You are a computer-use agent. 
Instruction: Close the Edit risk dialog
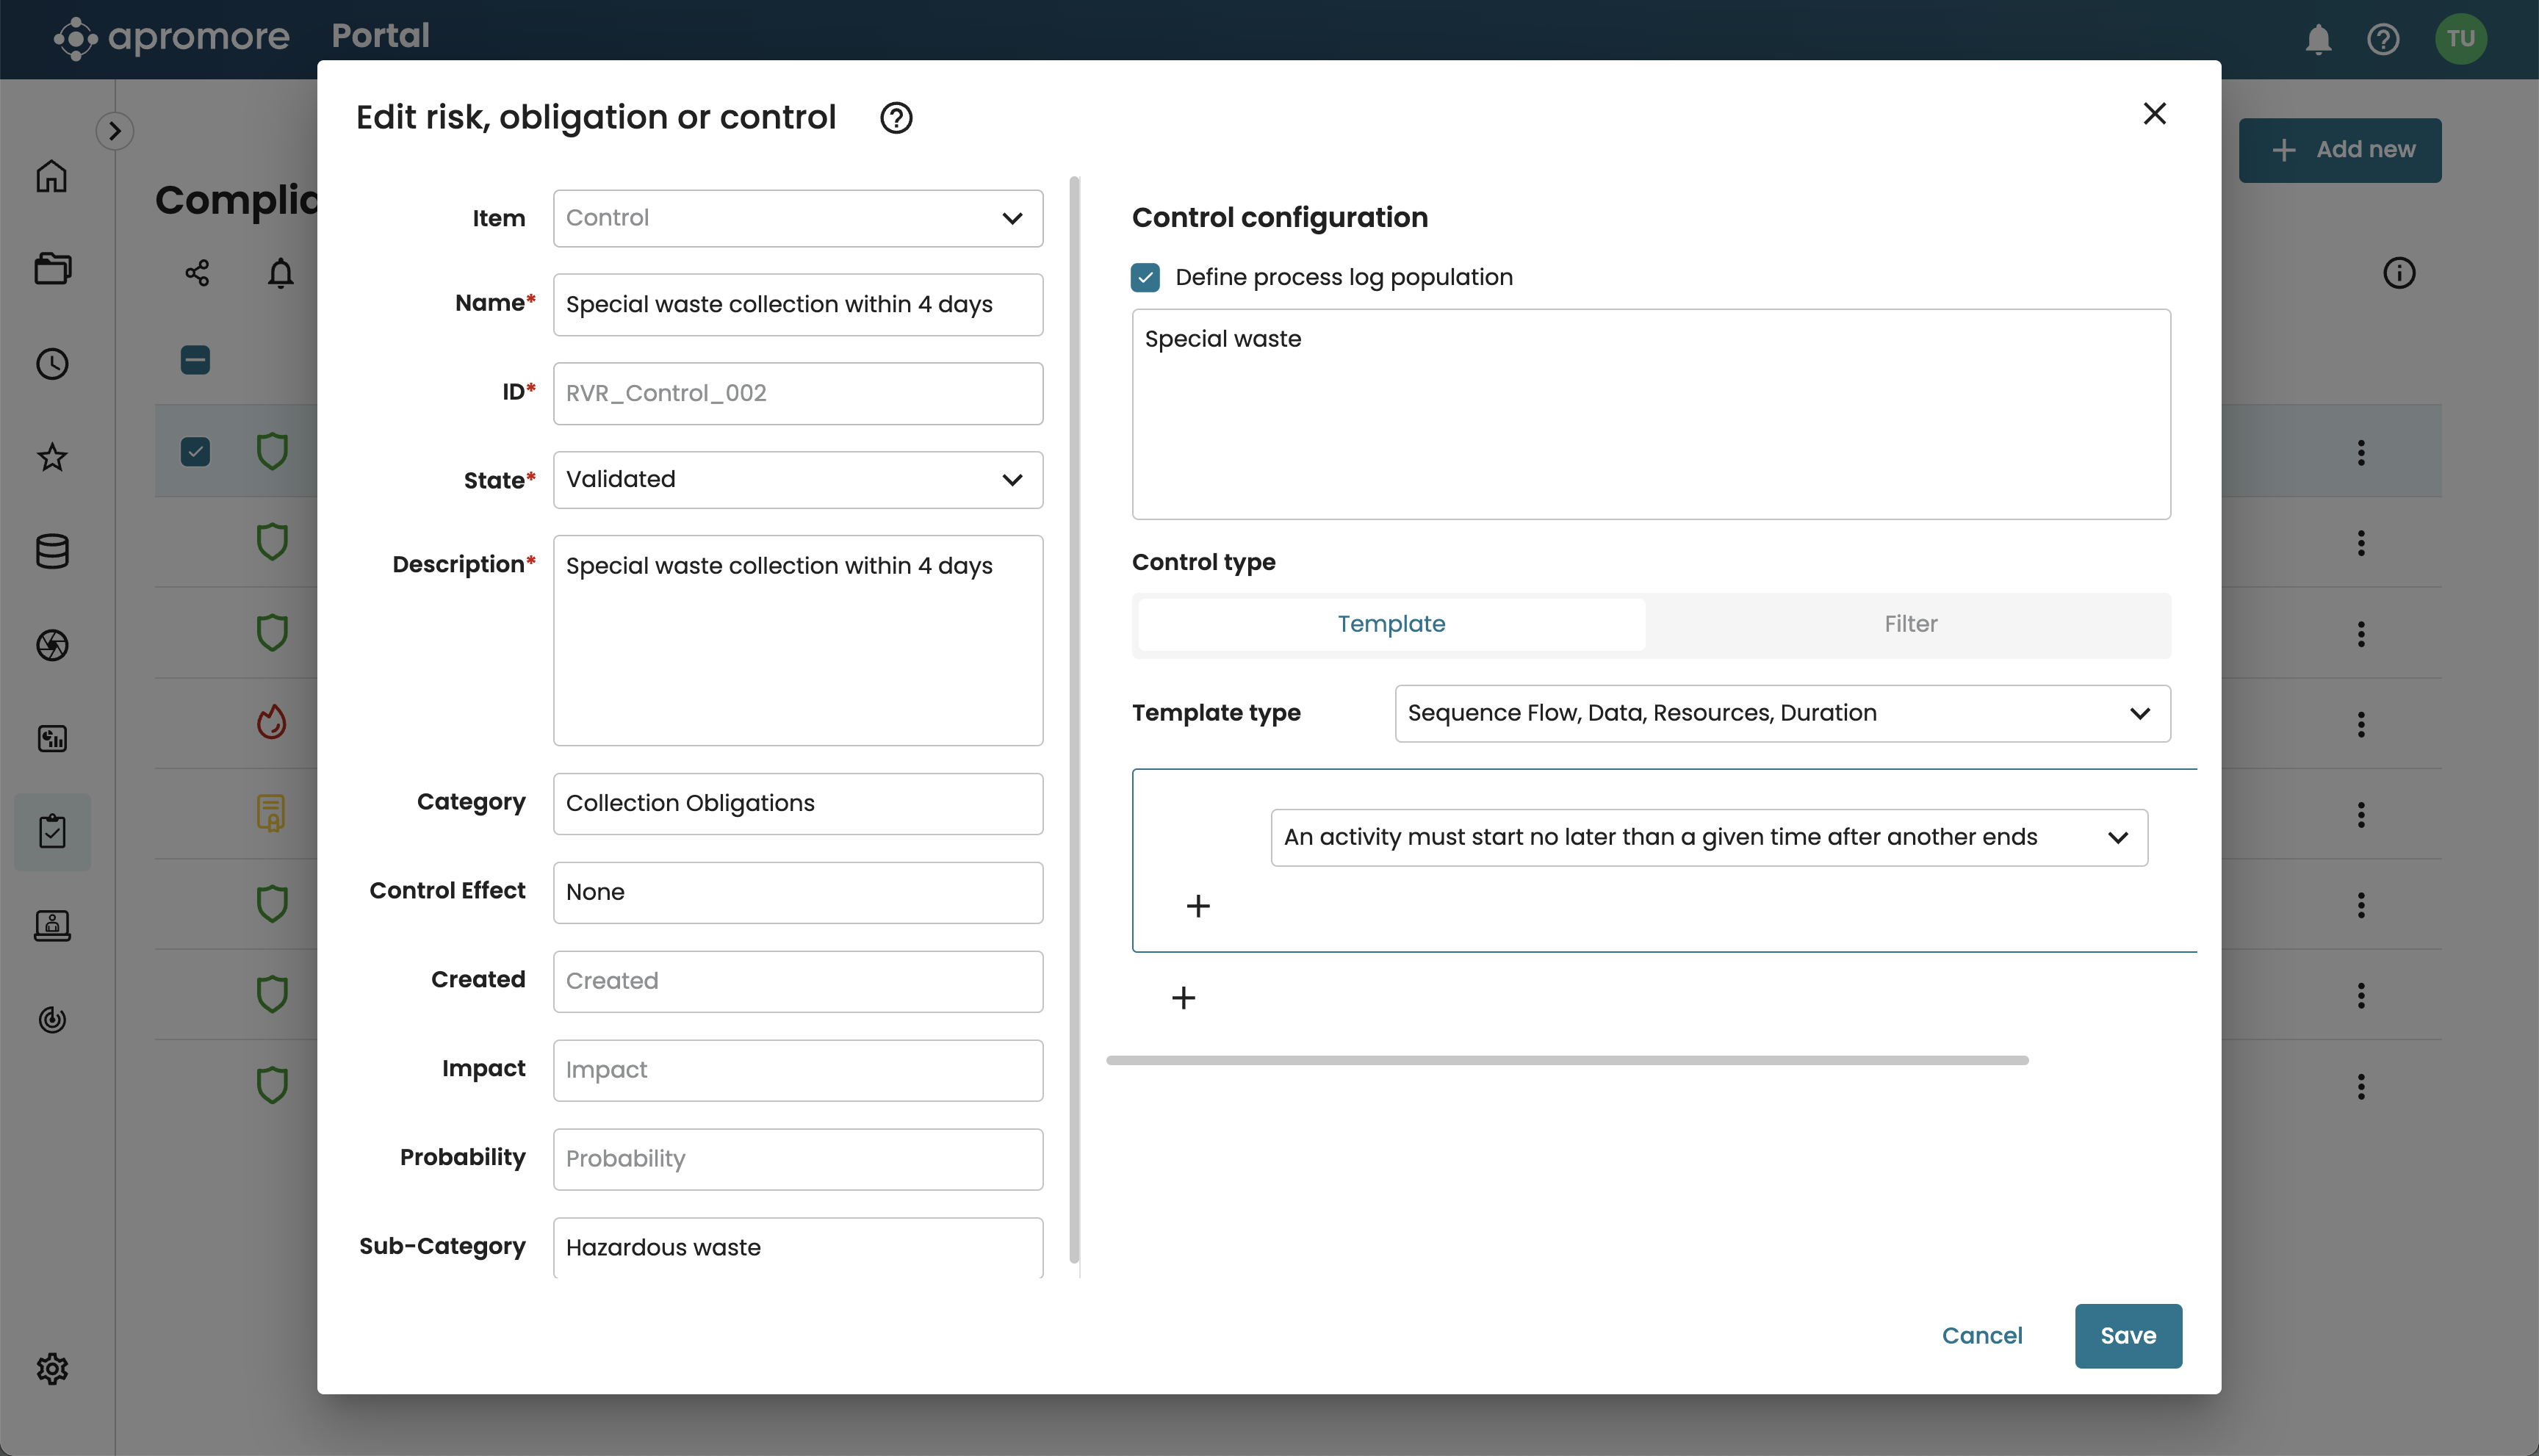pos(2154,114)
